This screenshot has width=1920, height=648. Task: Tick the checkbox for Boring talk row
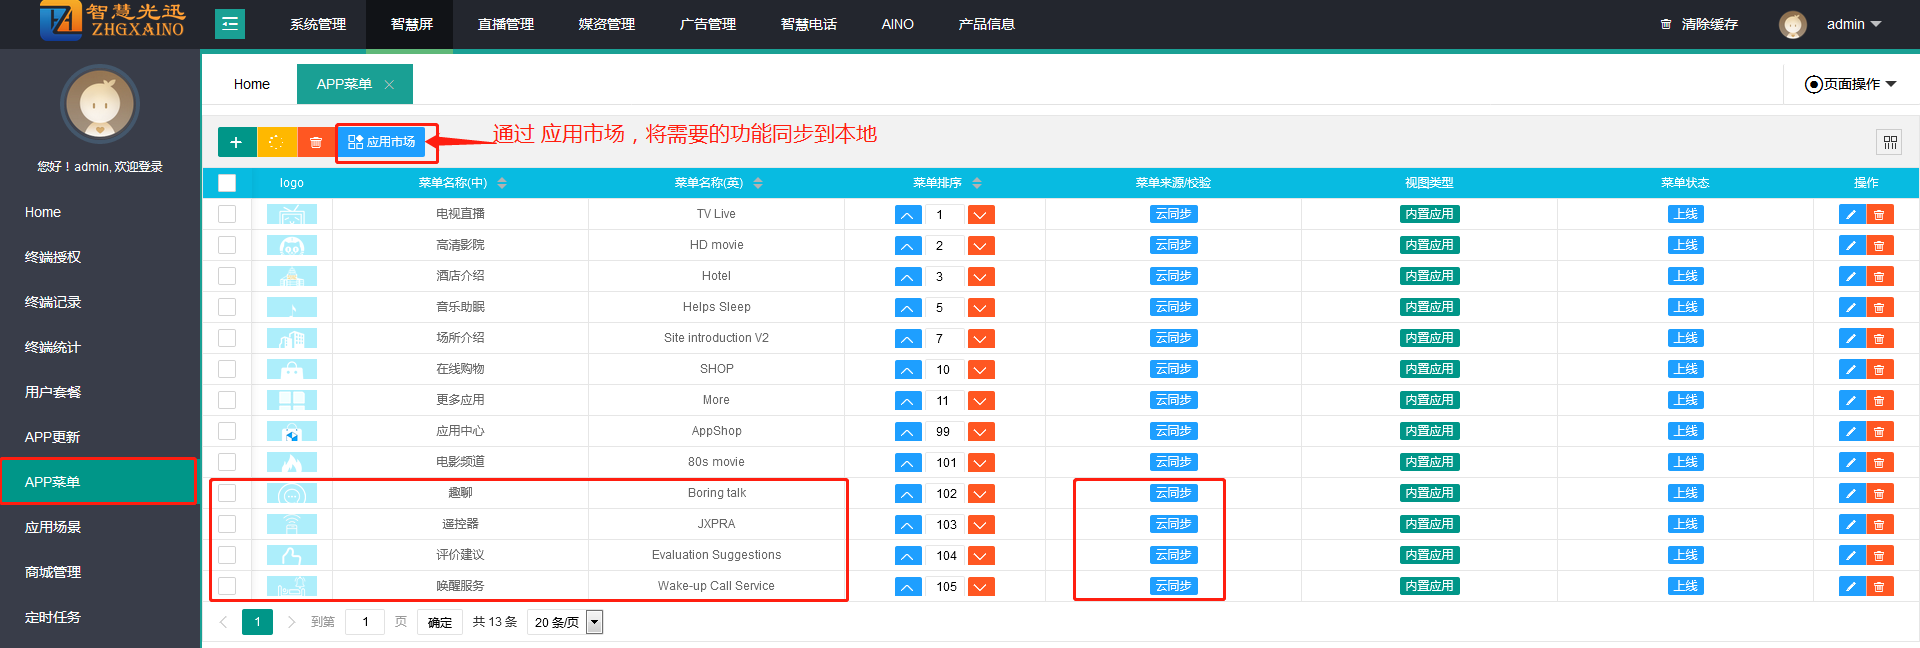(227, 493)
